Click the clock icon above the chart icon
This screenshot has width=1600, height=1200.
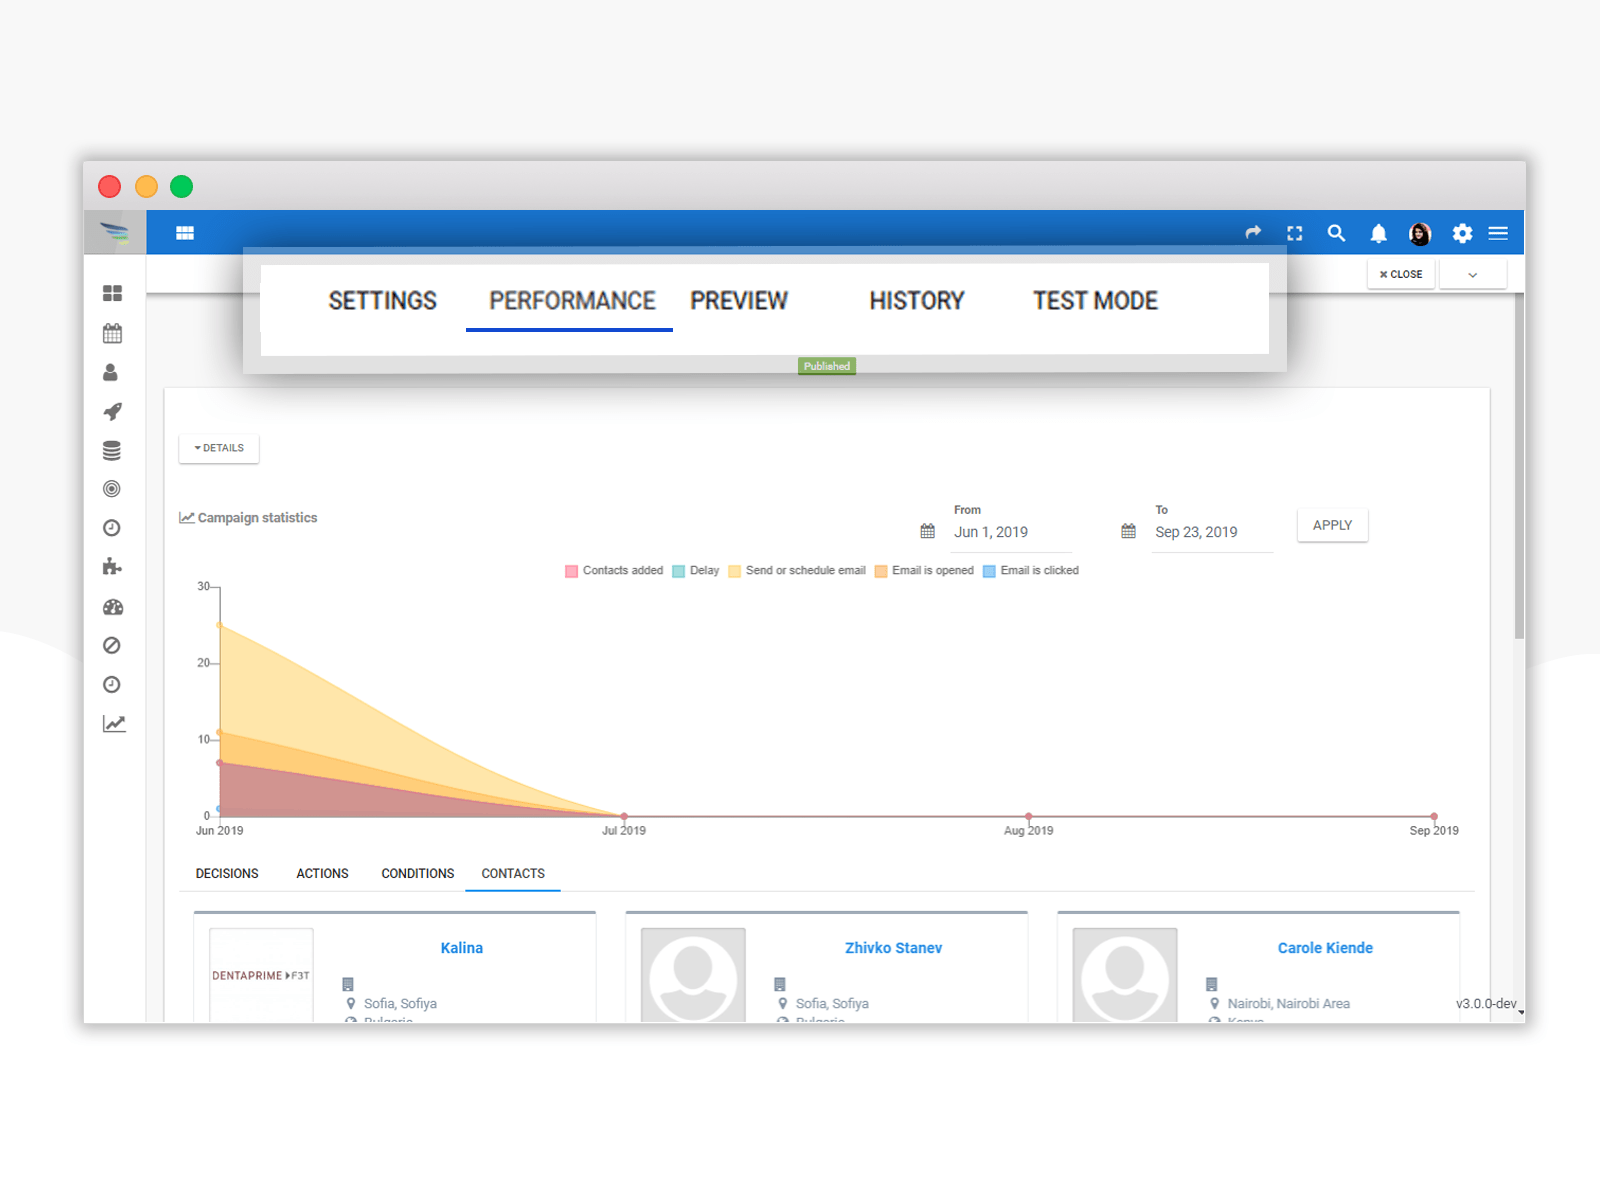pyautogui.click(x=112, y=685)
